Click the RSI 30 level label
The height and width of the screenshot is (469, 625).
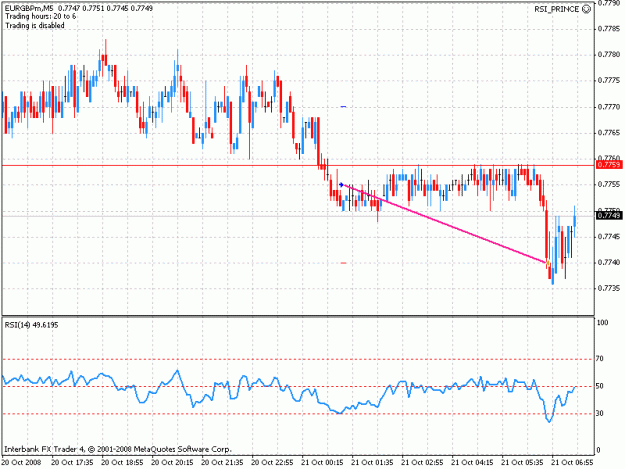click(599, 413)
